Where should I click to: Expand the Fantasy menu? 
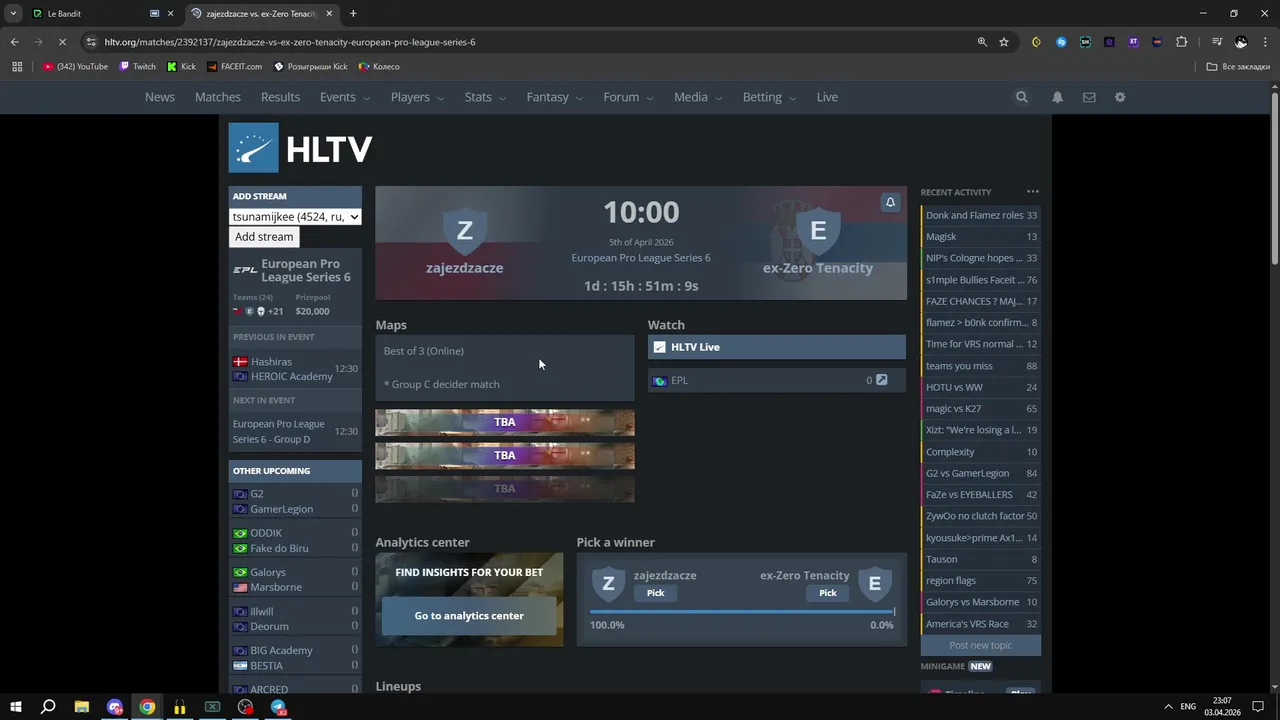(x=555, y=97)
